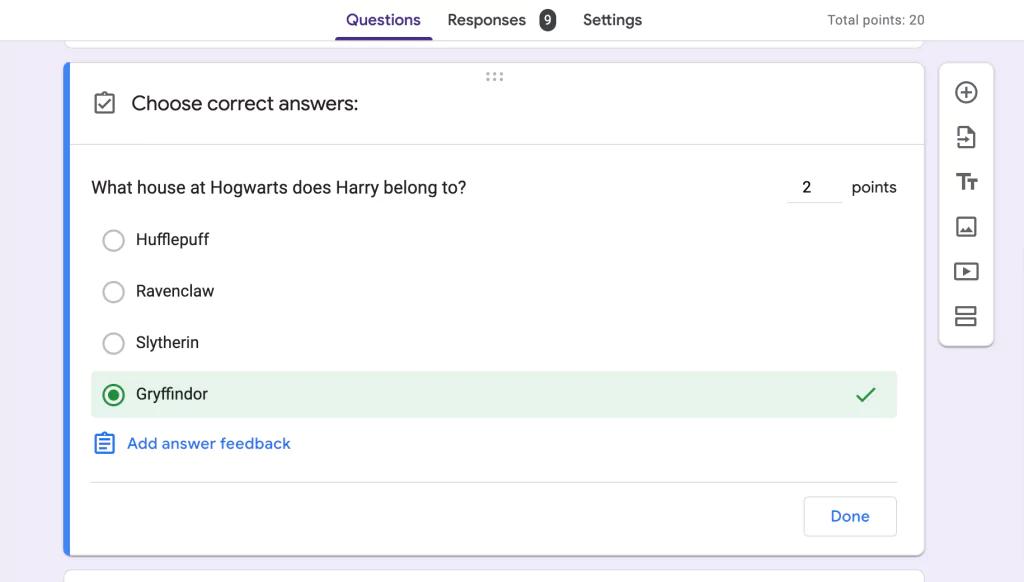1024x582 pixels.
Task: Click the Done button
Action: 849,516
